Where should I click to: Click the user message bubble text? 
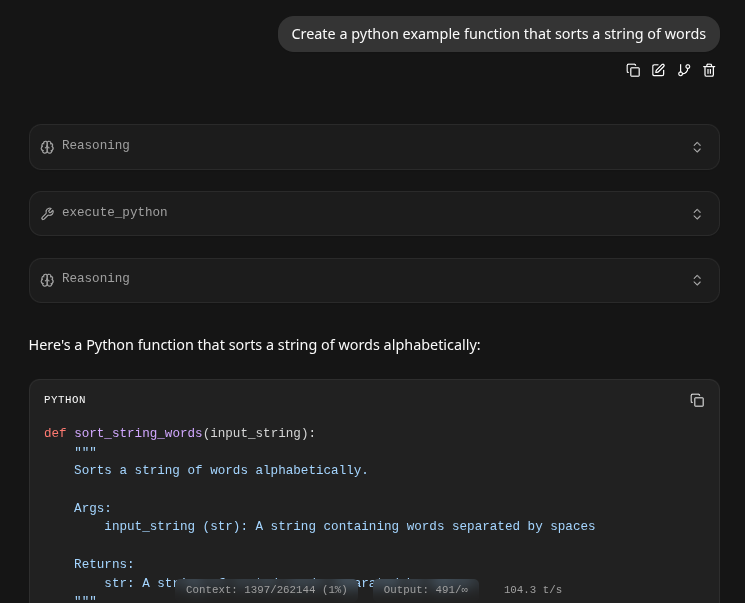[x=498, y=34]
